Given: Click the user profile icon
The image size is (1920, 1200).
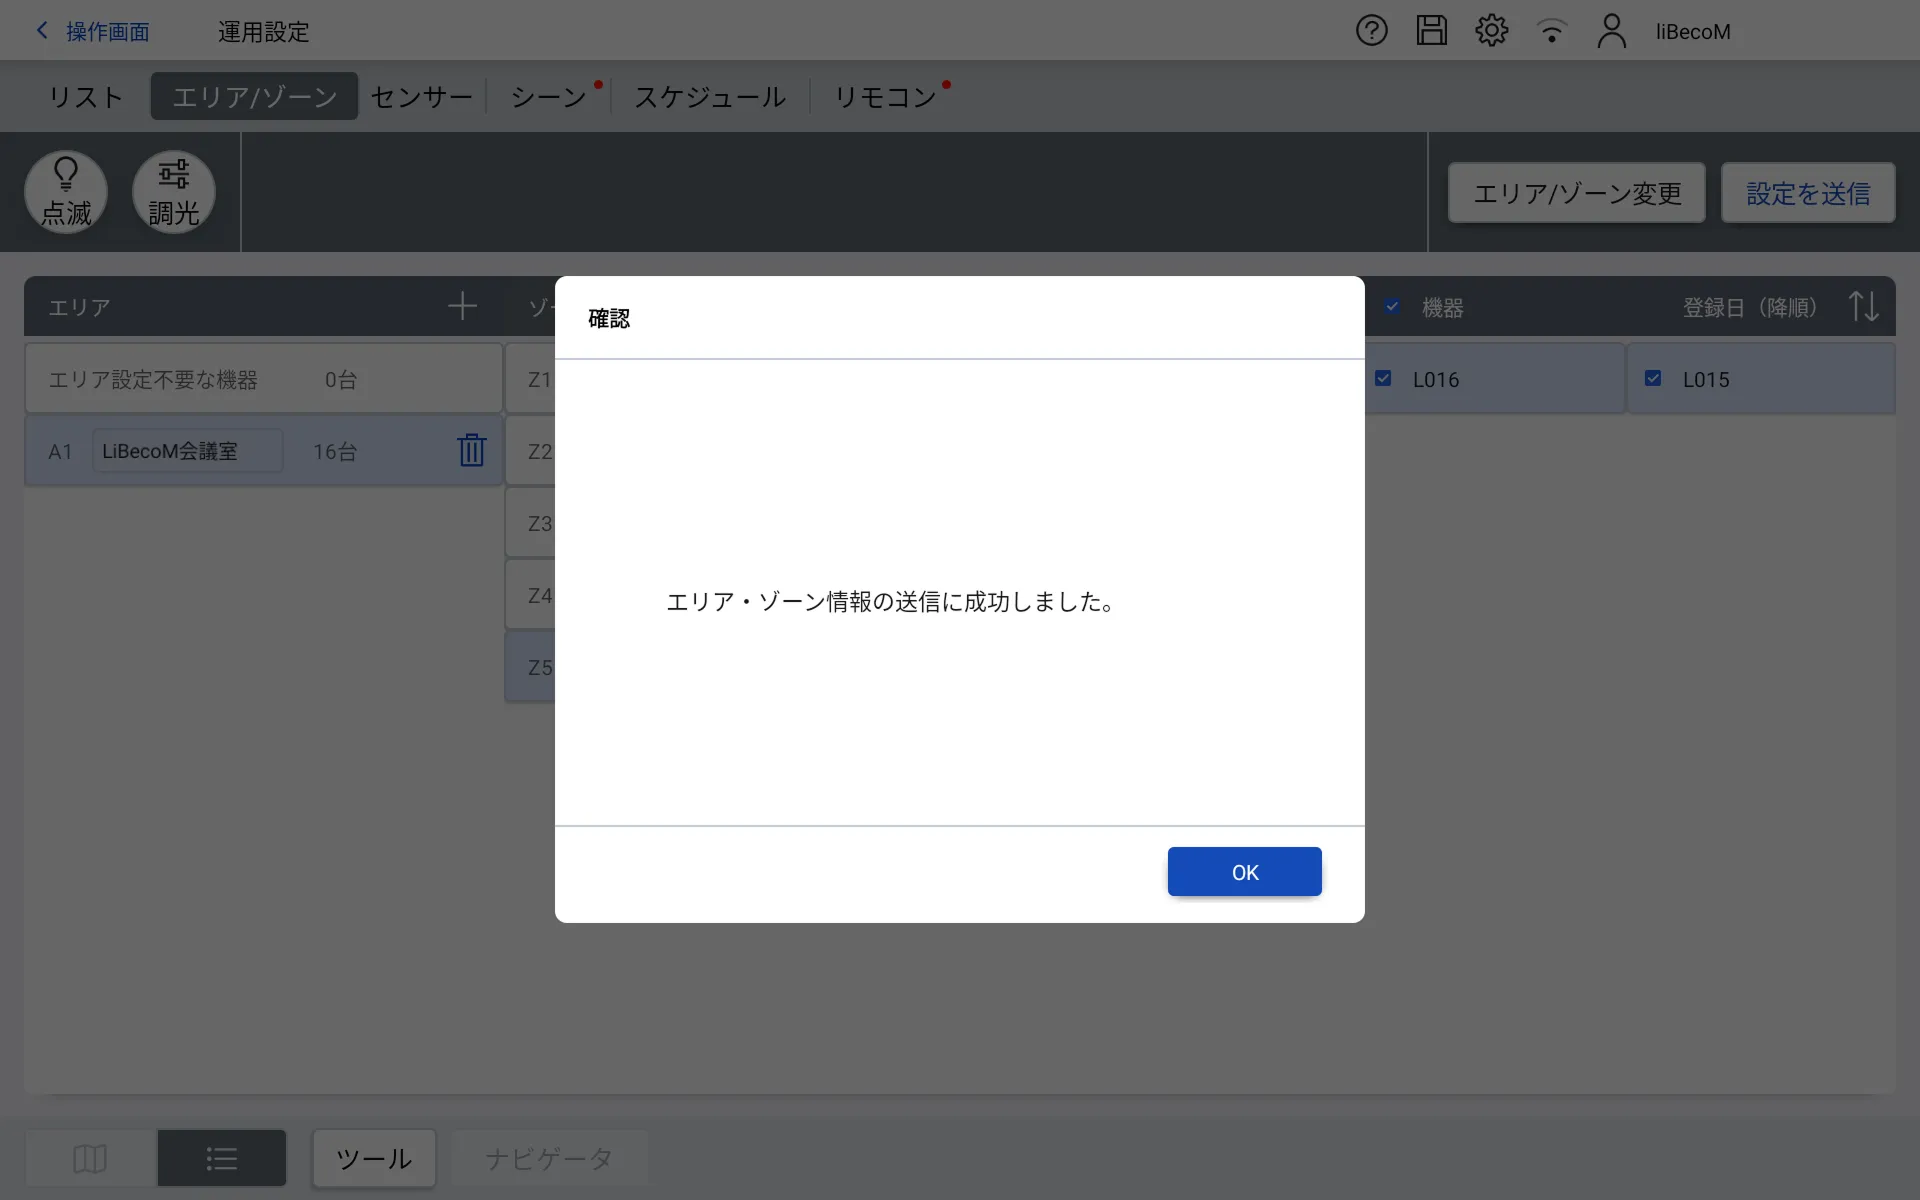Looking at the screenshot, I should [x=1611, y=31].
